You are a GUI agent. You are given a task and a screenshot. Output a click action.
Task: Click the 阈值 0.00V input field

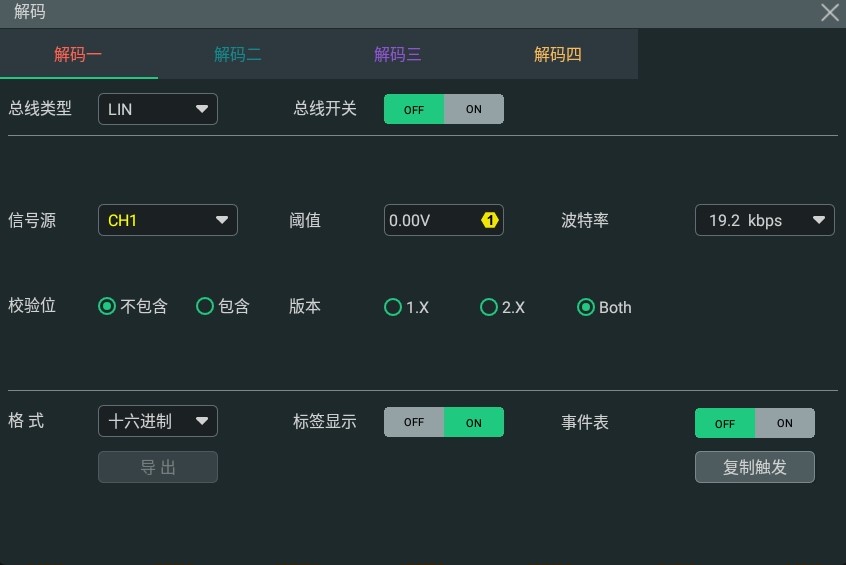click(444, 220)
